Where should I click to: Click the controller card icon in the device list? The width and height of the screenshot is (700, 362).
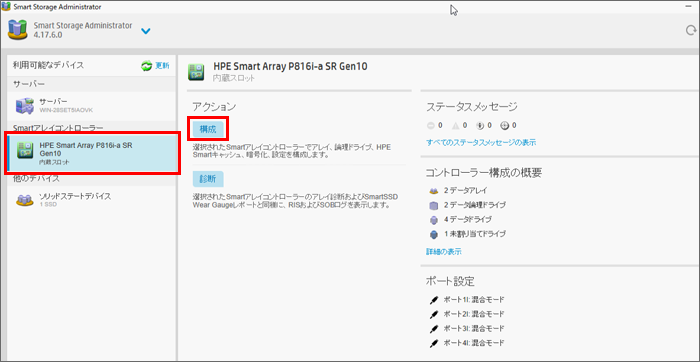[x=25, y=150]
